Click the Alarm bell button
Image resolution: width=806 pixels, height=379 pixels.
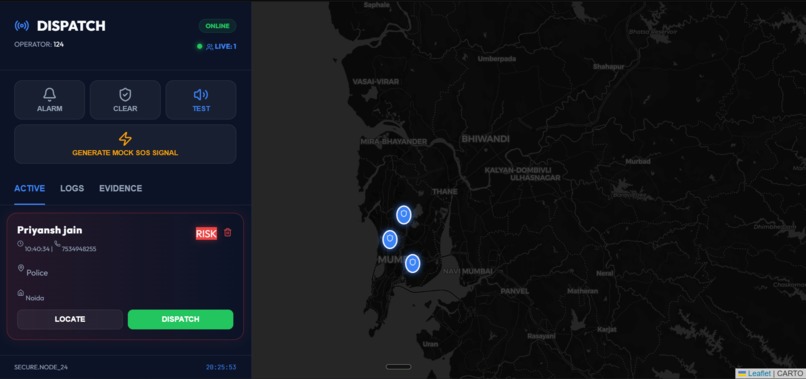coord(49,100)
